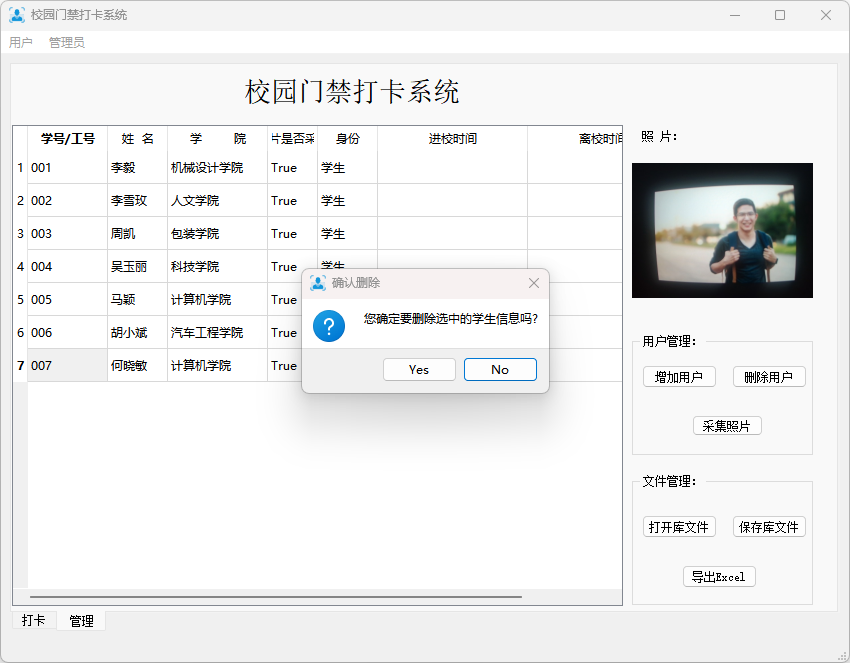Switch to the 打卡 tab
Screen dimensions: 850x663
click(x=34, y=621)
